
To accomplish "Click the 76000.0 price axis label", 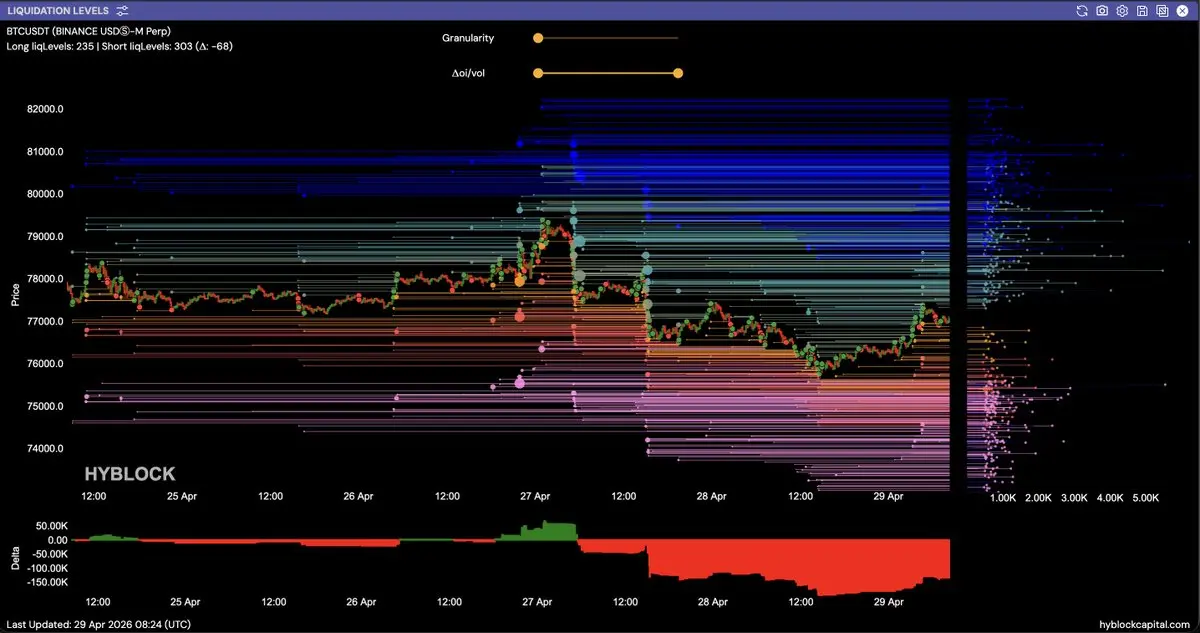I will tap(45, 364).
